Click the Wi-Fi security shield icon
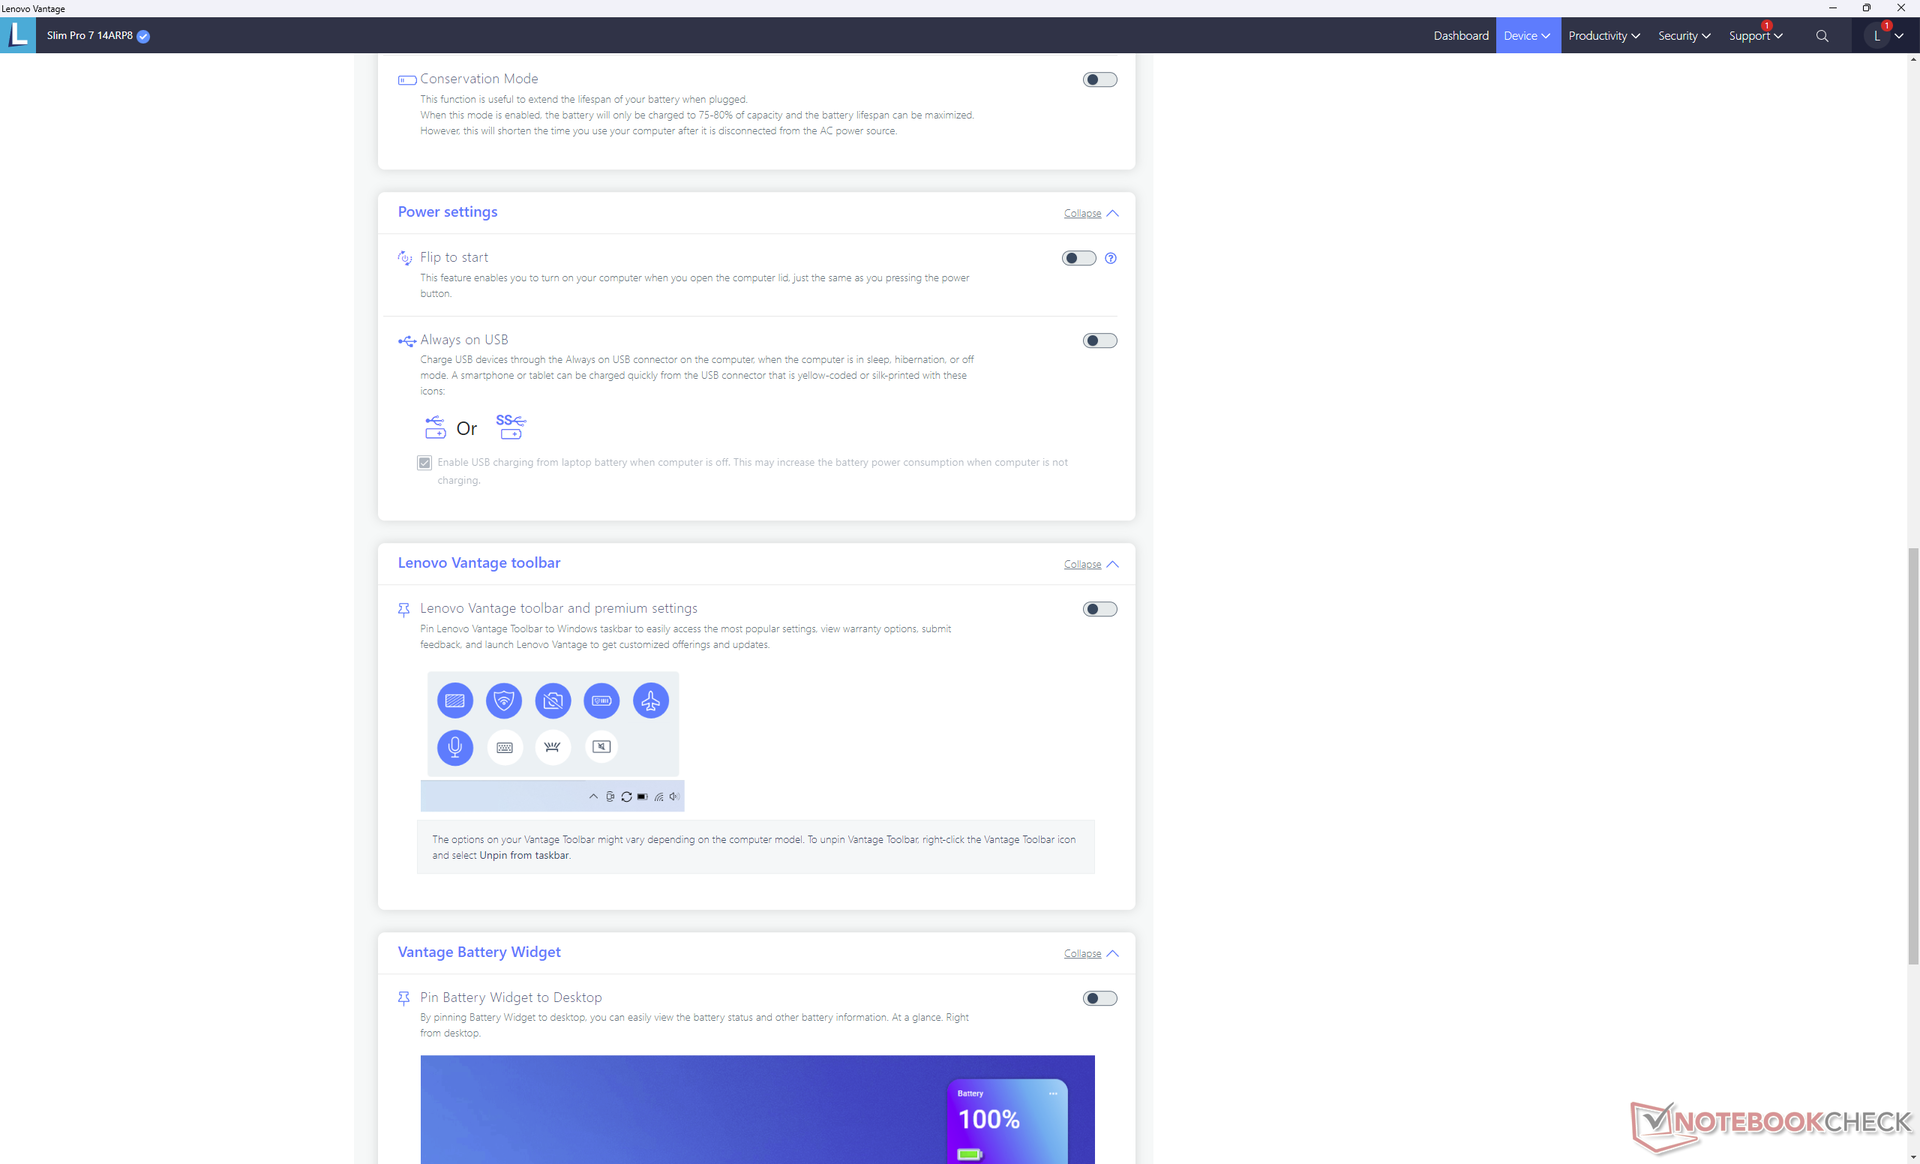The width and height of the screenshot is (1920, 1164). click(x=504, y=701)
